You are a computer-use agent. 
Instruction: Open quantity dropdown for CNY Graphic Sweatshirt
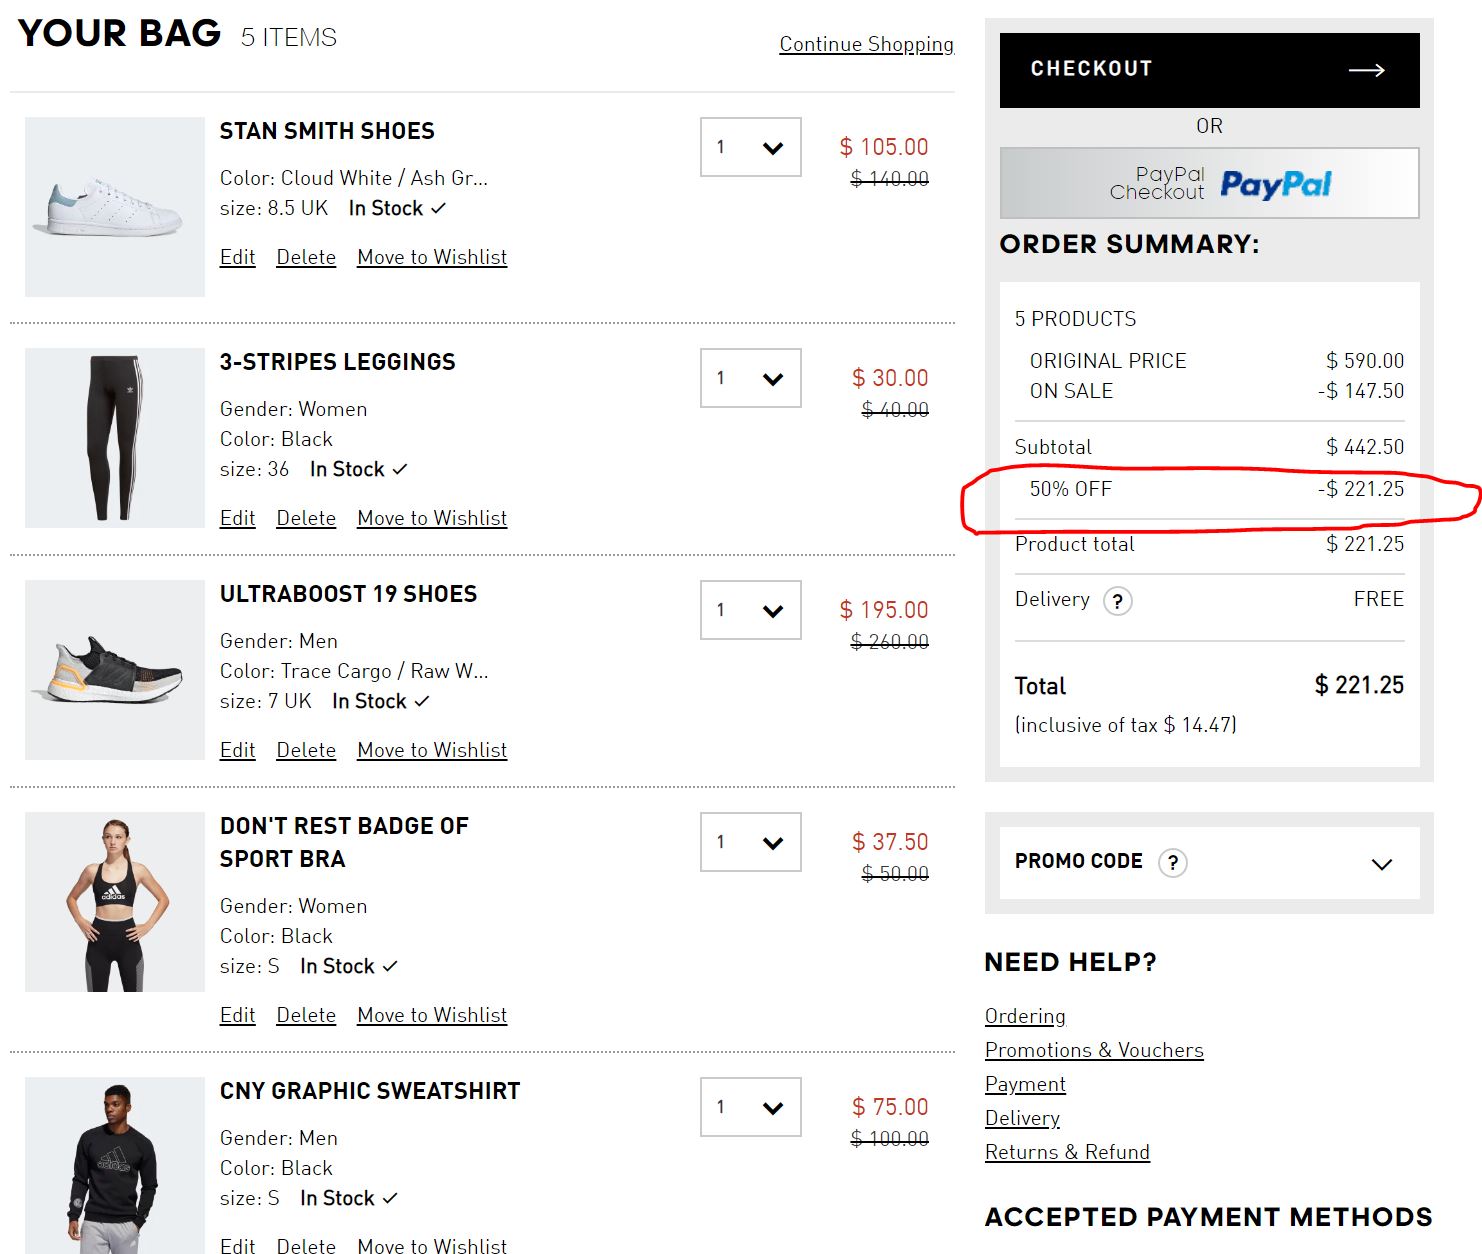click(751, 1107)
